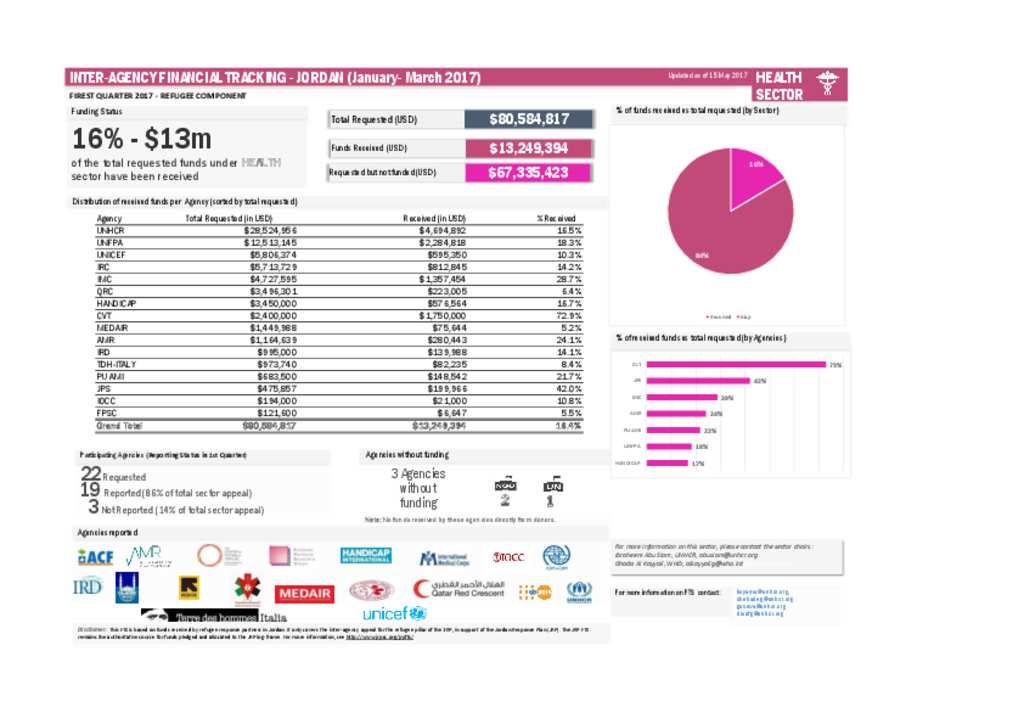Click the 29% bar in agencies chart
This screenshot has height=724, width=1024.
tap(682, 397)
